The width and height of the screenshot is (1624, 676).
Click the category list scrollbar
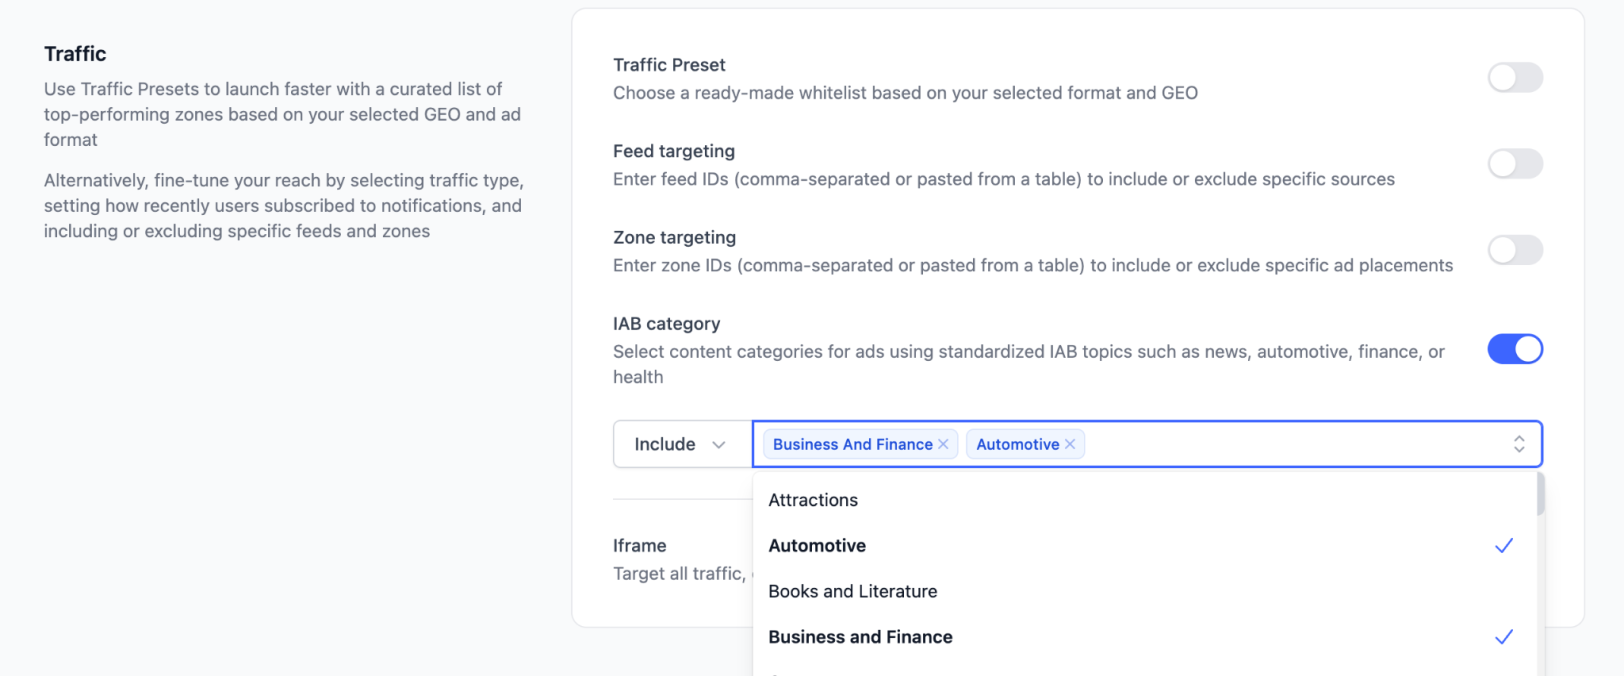[x=1540, y=495]
